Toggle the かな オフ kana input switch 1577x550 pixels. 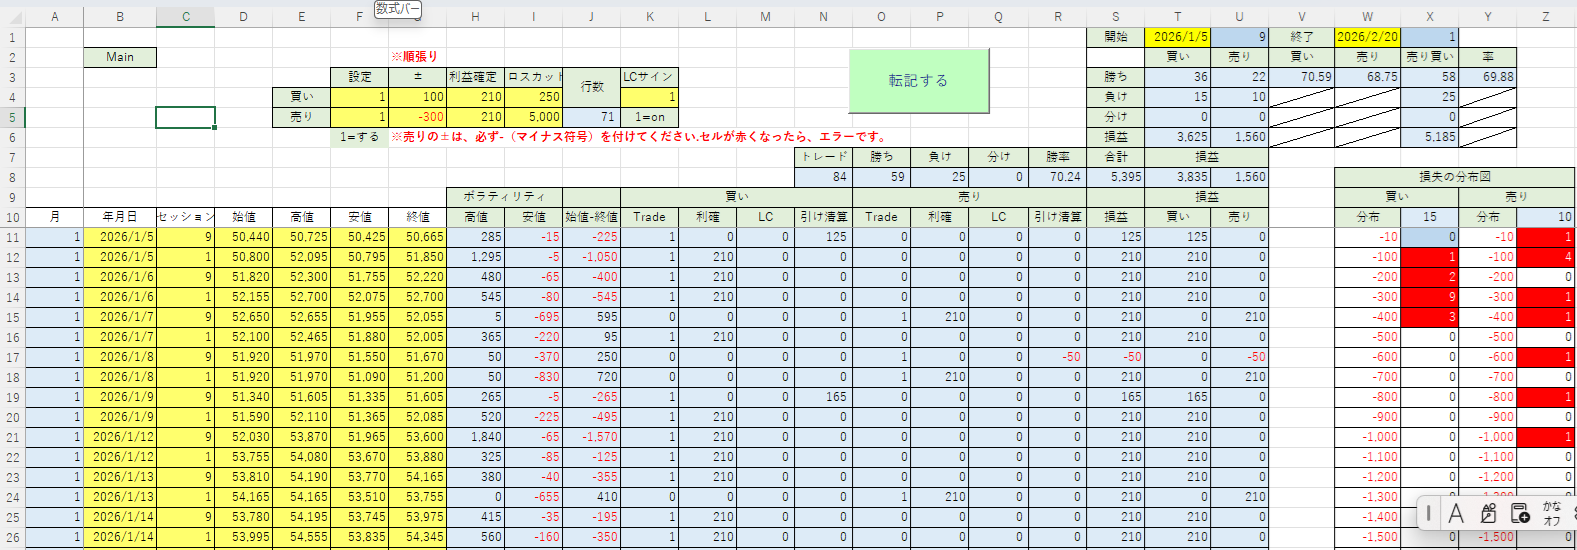(1551, 514)
